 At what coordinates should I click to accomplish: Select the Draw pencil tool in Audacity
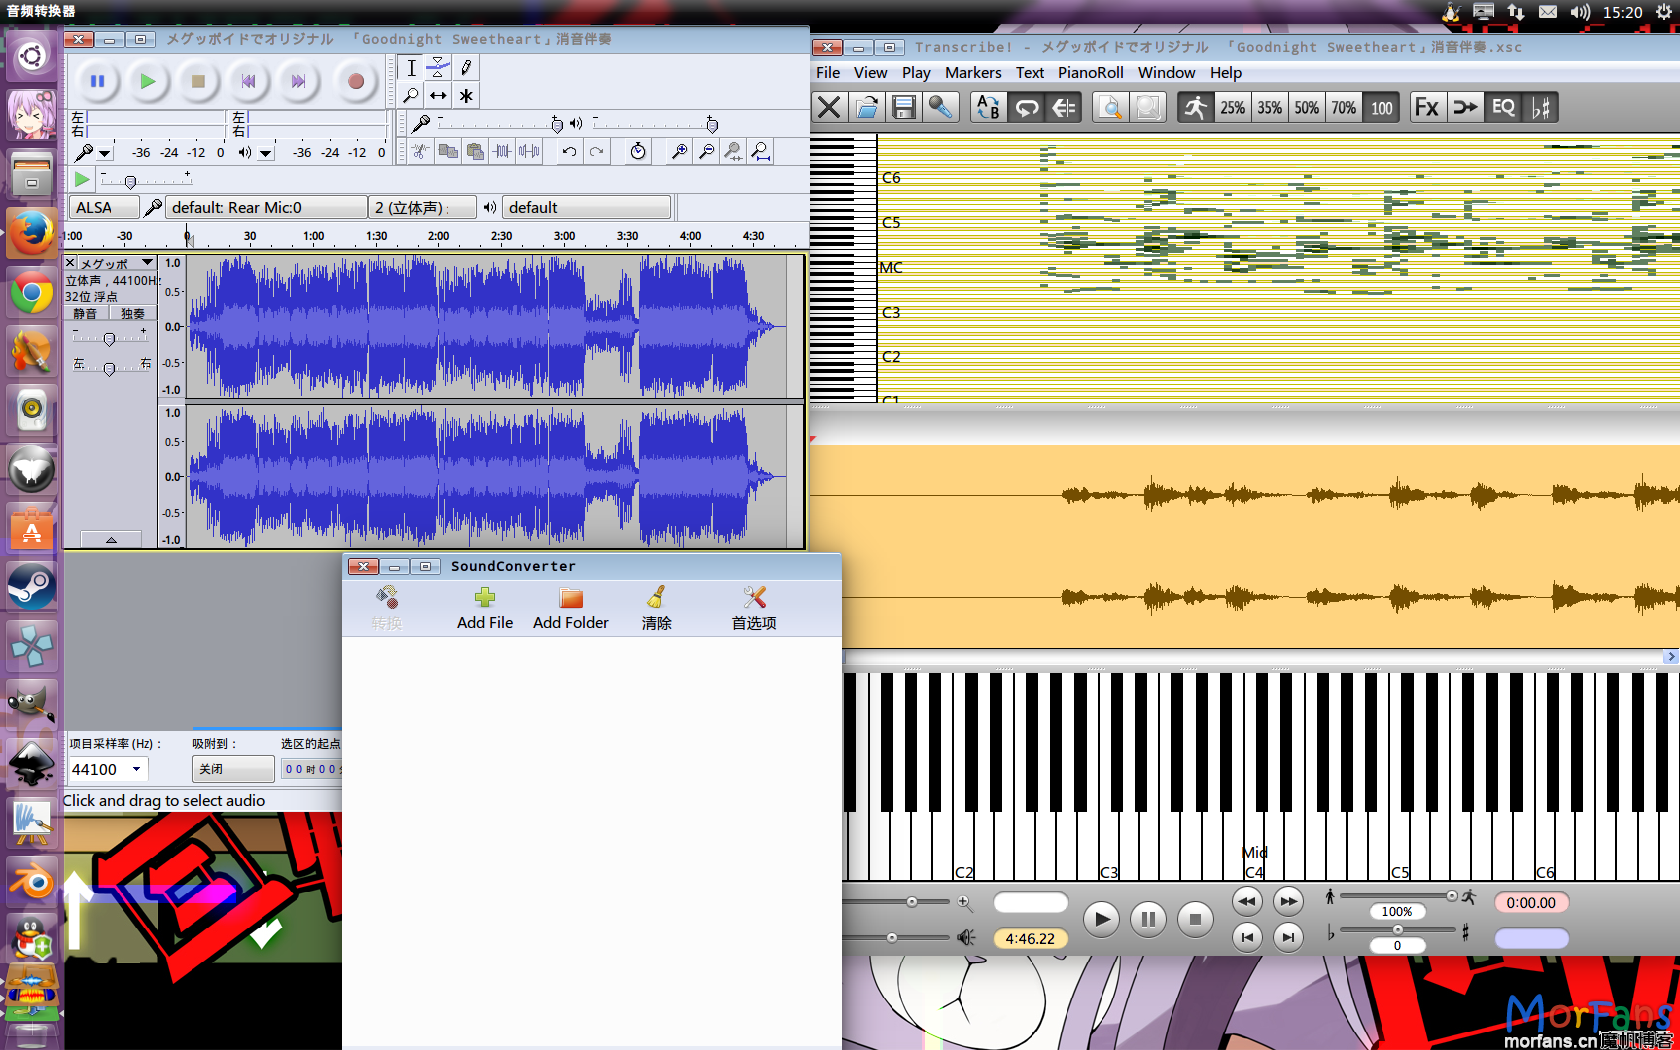(x=466, y=68)
